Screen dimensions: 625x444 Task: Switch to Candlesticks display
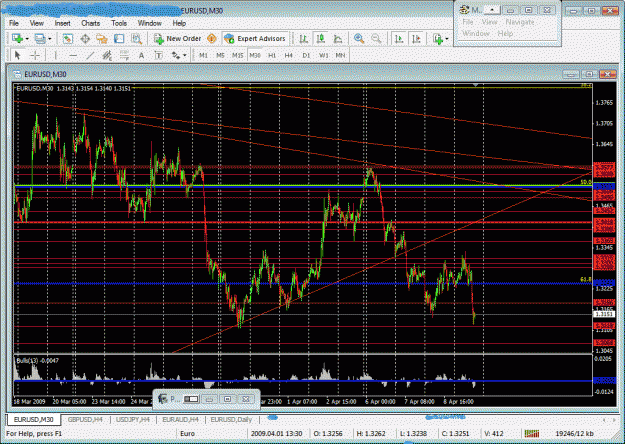(x=320, y=39)
